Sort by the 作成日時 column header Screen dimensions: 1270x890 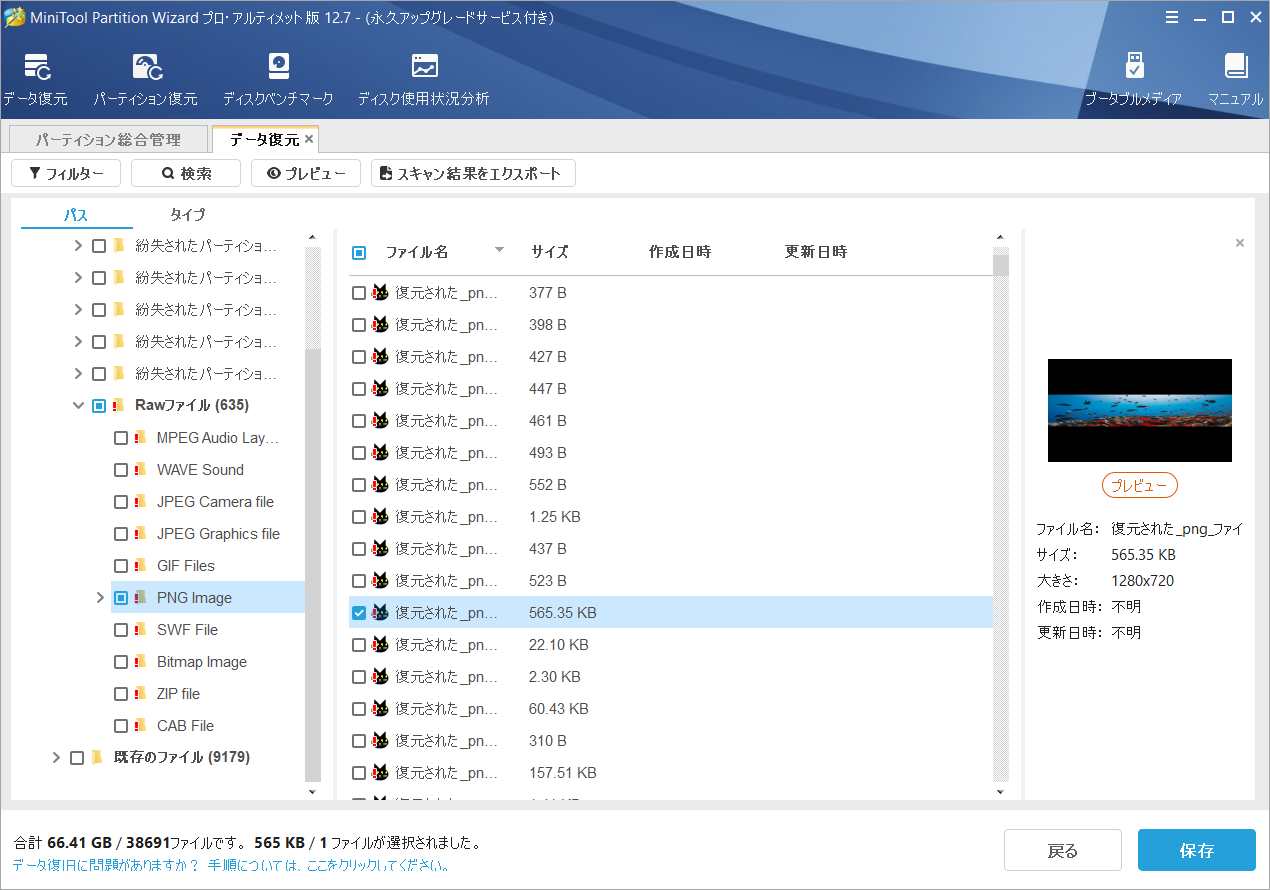680,252
